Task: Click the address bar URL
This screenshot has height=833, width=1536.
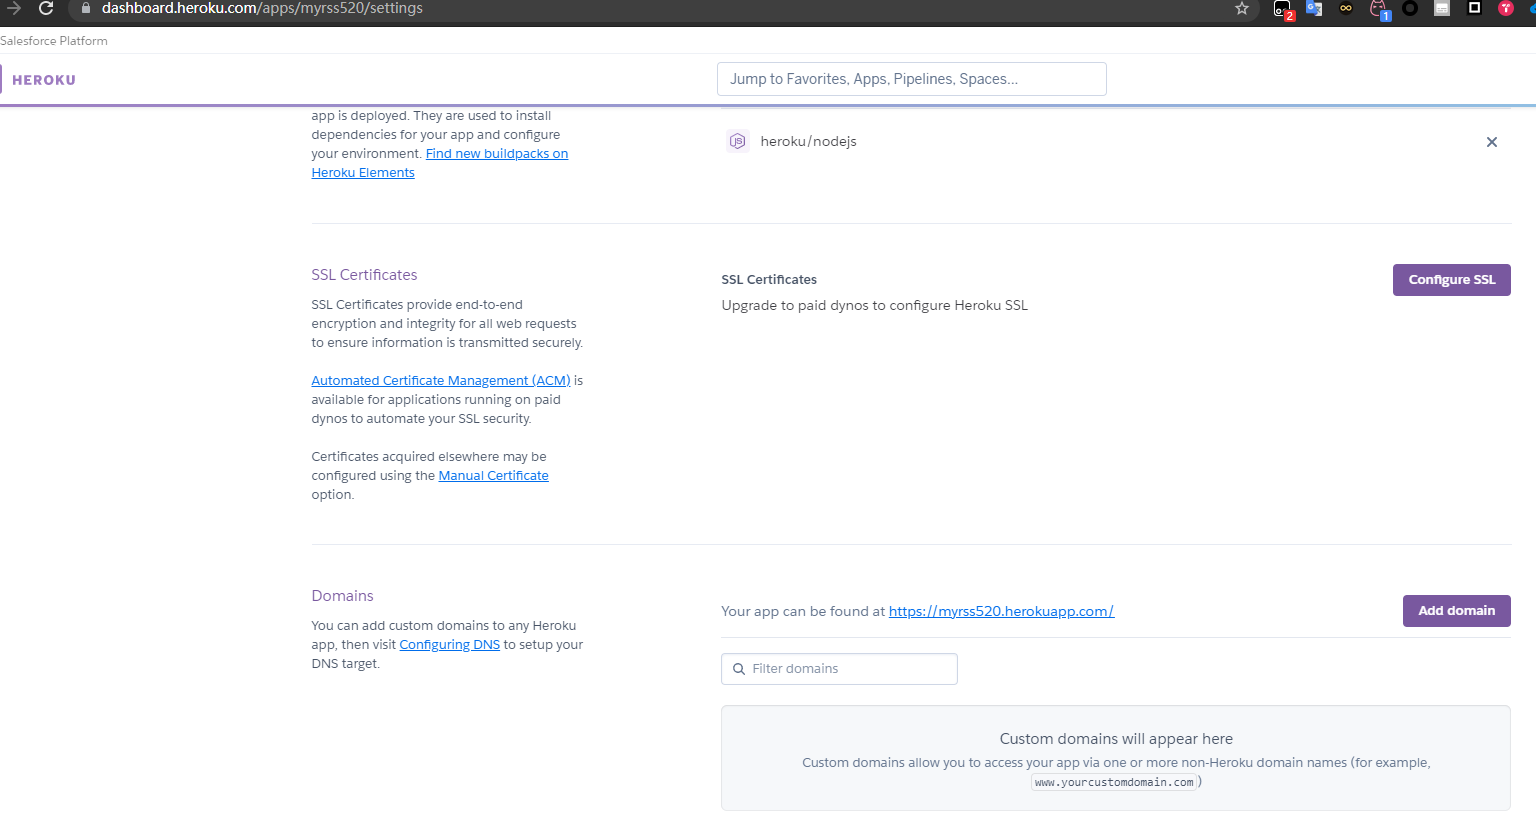Action: 262,8
